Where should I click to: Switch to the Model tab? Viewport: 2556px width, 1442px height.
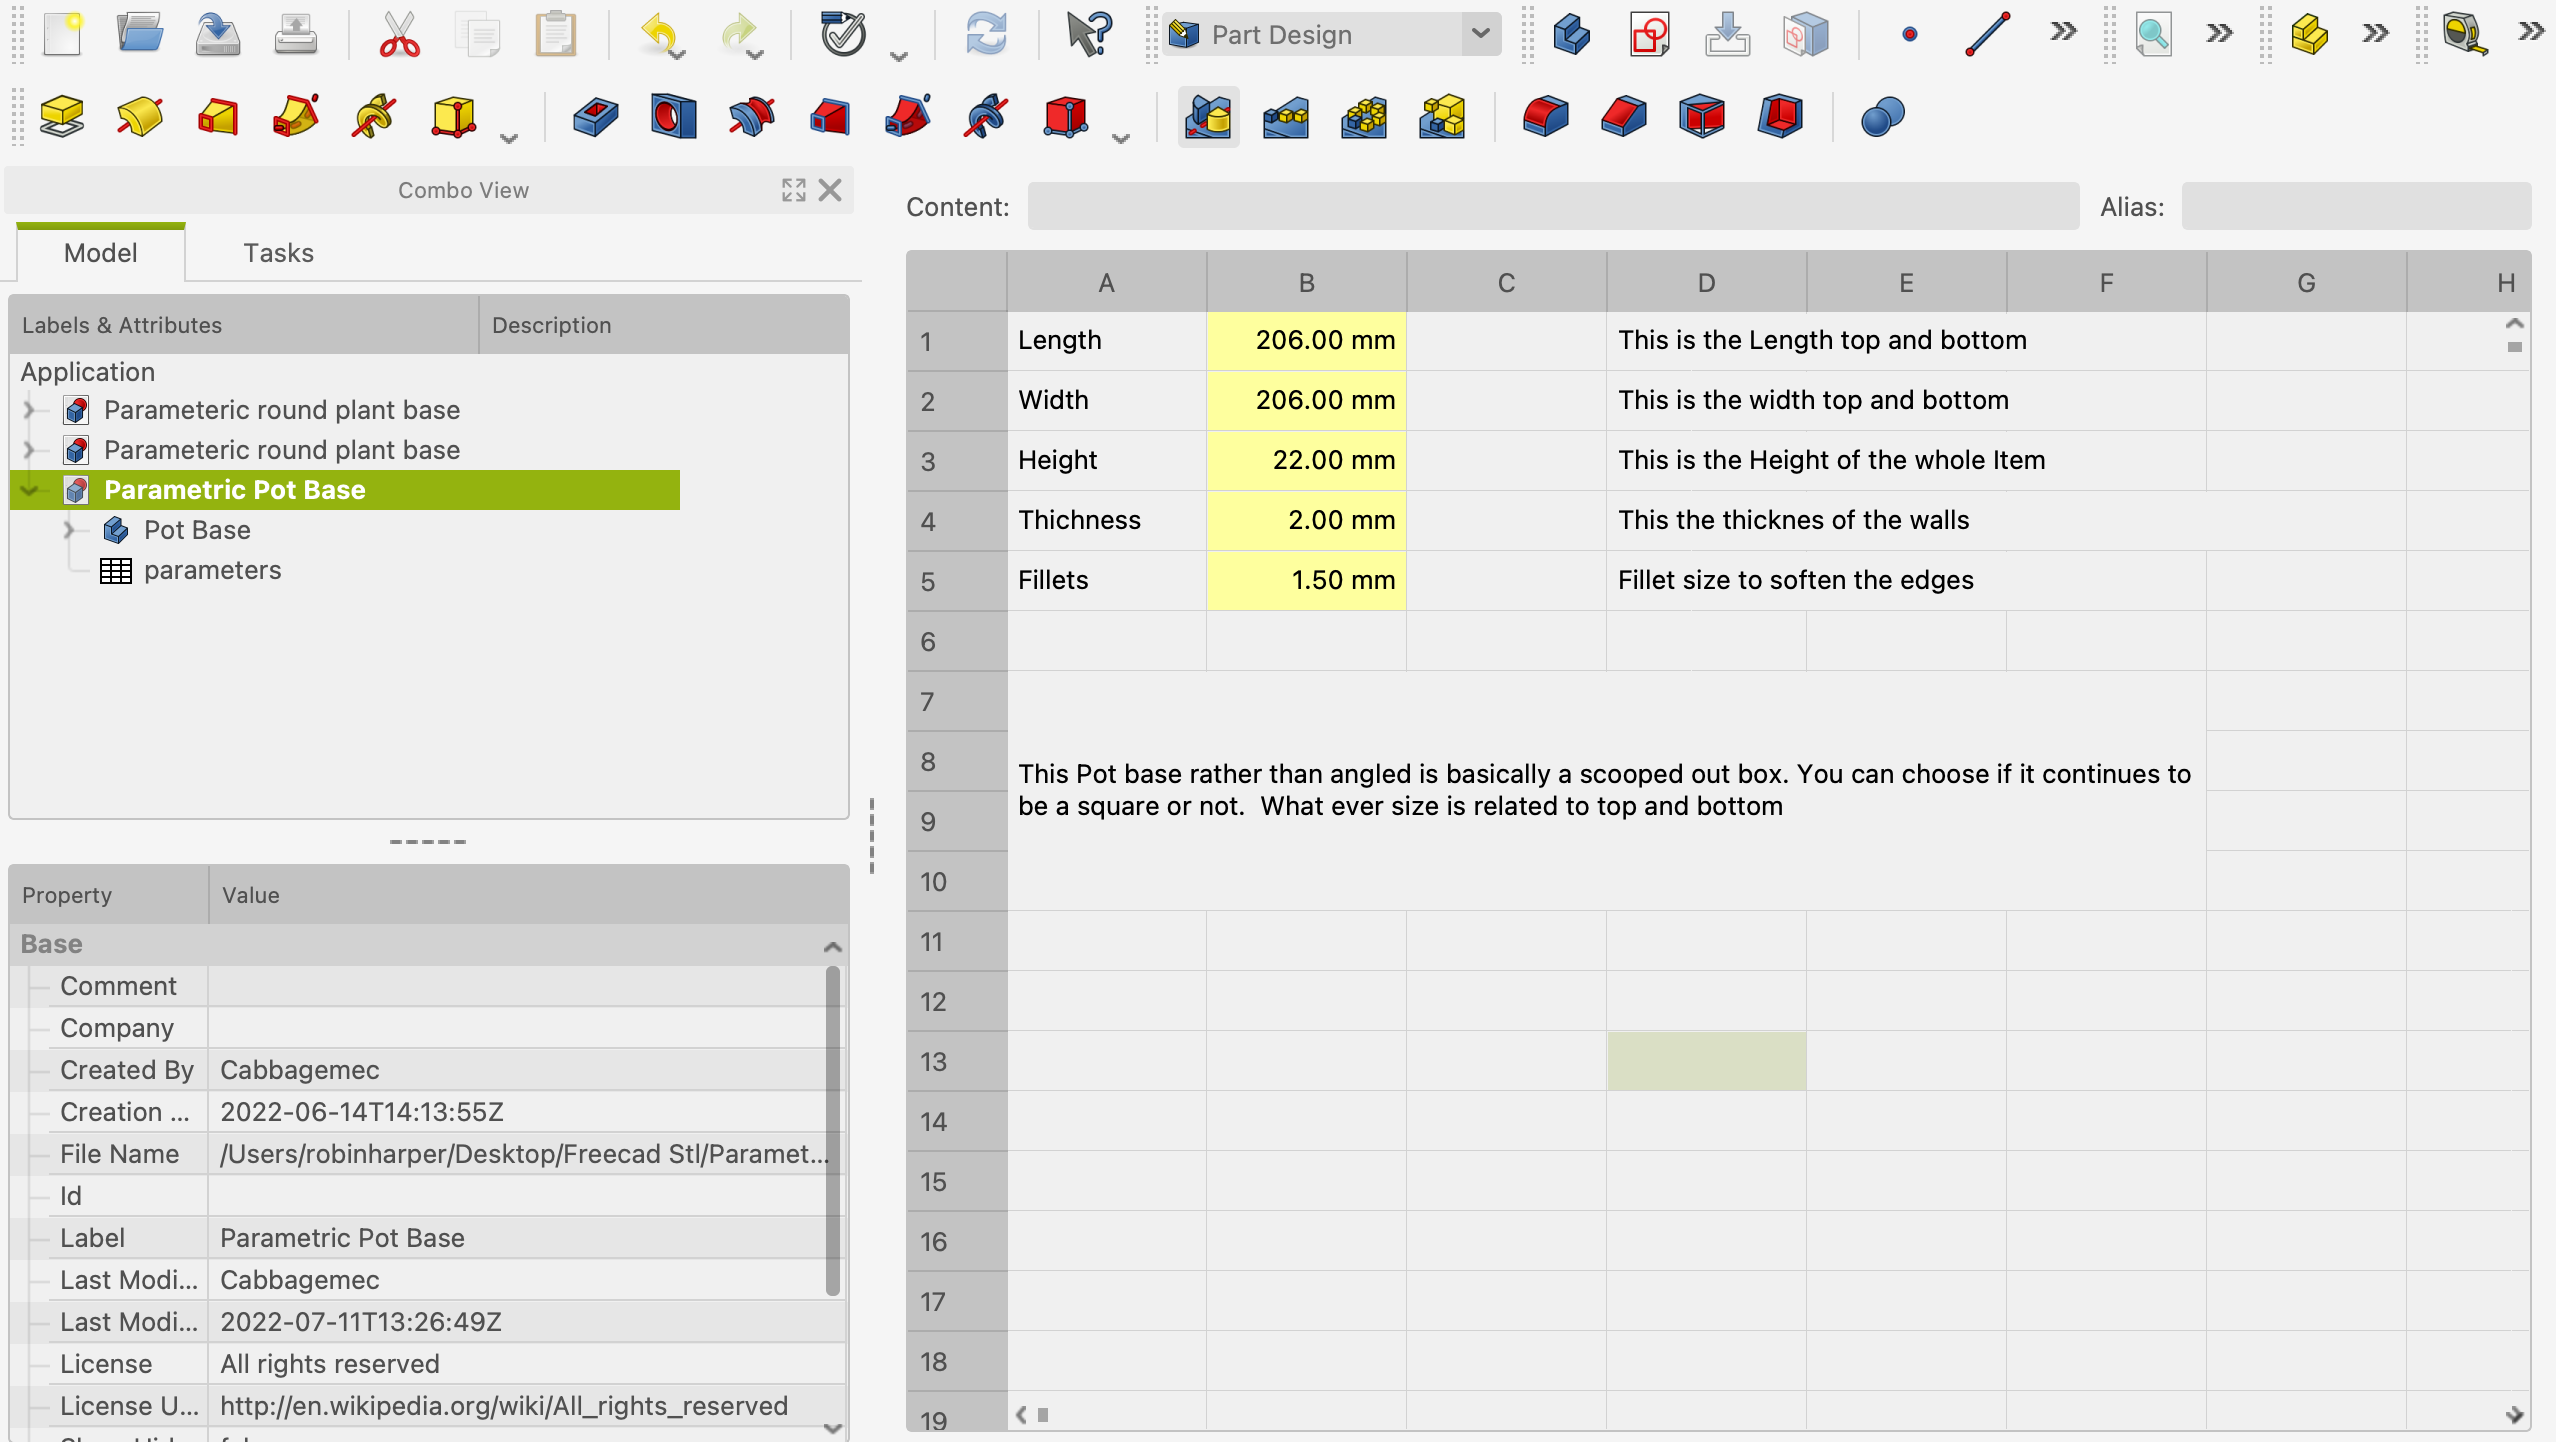[x=101, y=253]
